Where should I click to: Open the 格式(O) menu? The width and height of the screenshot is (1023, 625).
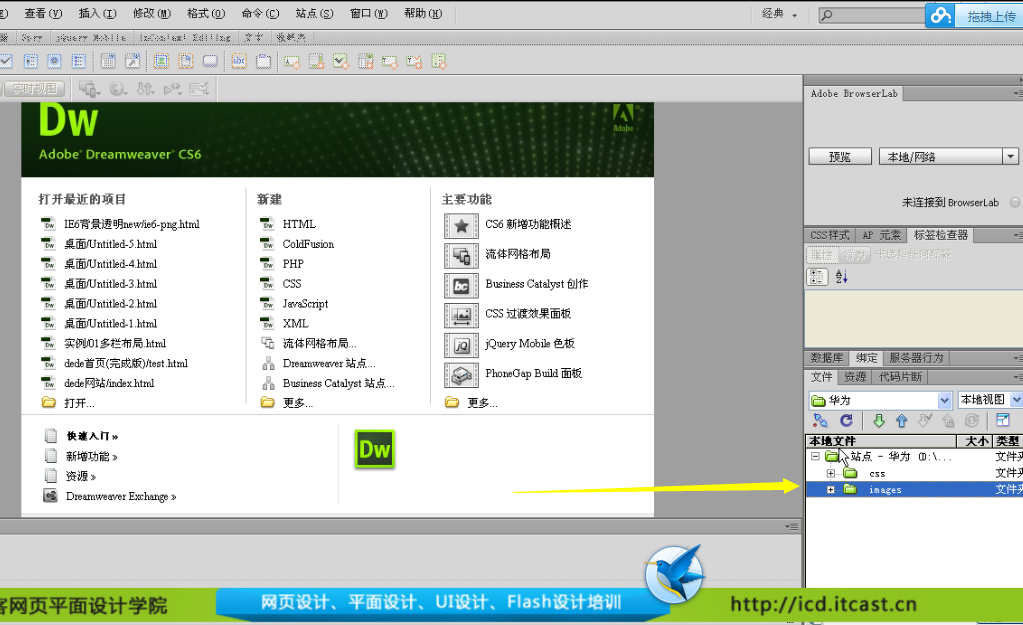[206, 13]
